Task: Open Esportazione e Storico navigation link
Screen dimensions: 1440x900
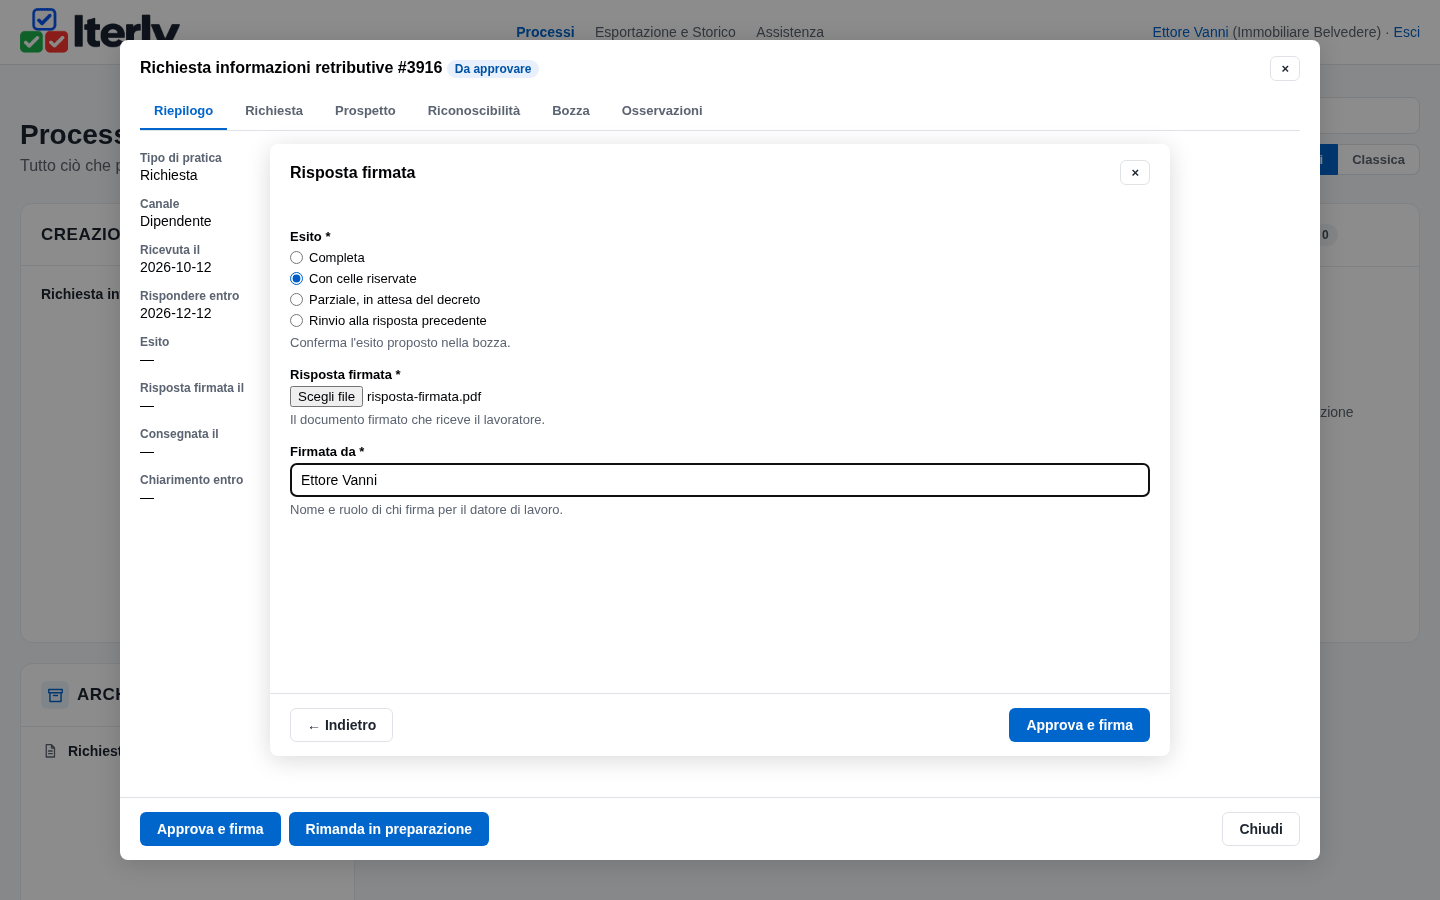Action: point(665,32)
